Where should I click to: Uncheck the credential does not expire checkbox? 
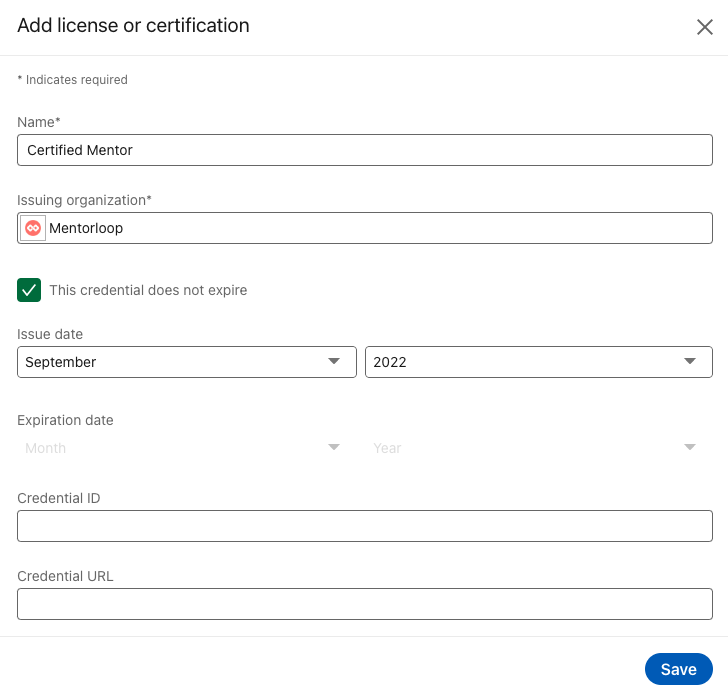[29, 290]
